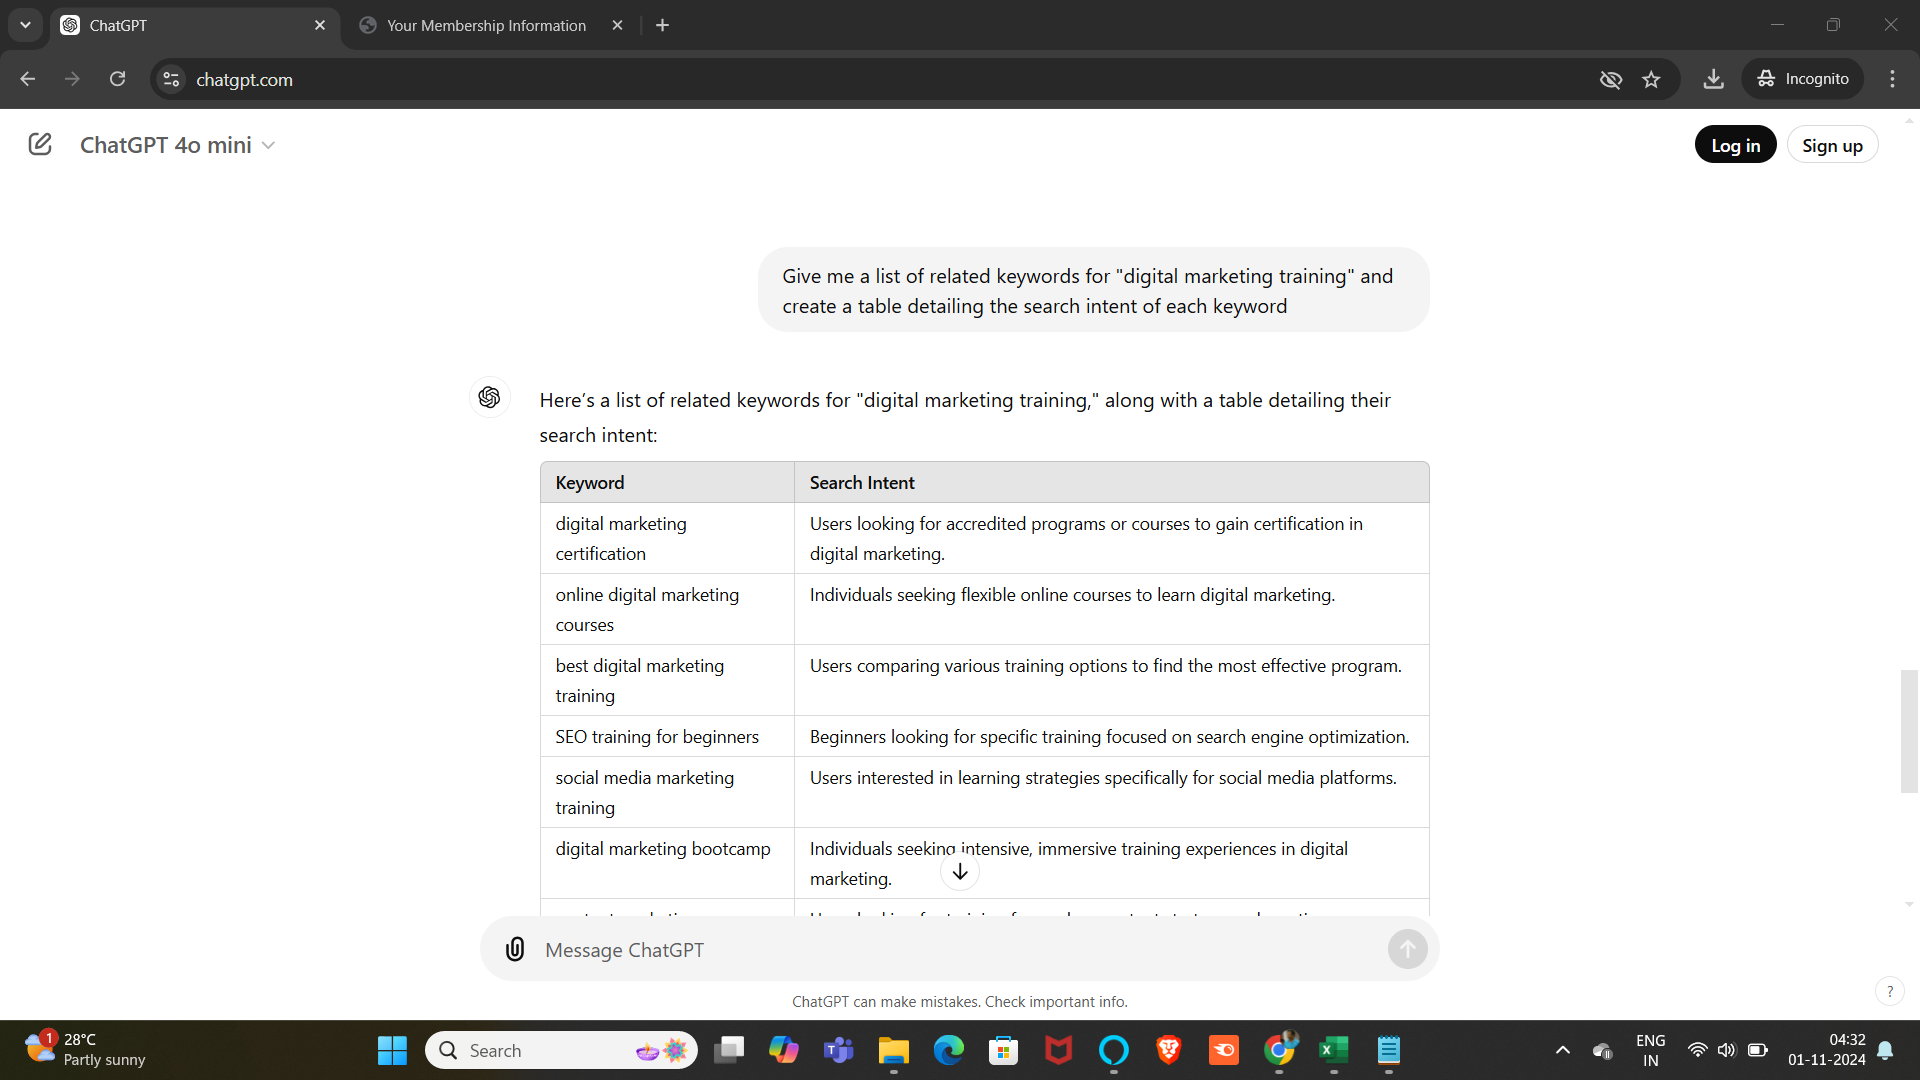Click the third-party cookies blocked eye icon

pyautogui.click(x=1610, y=79)
